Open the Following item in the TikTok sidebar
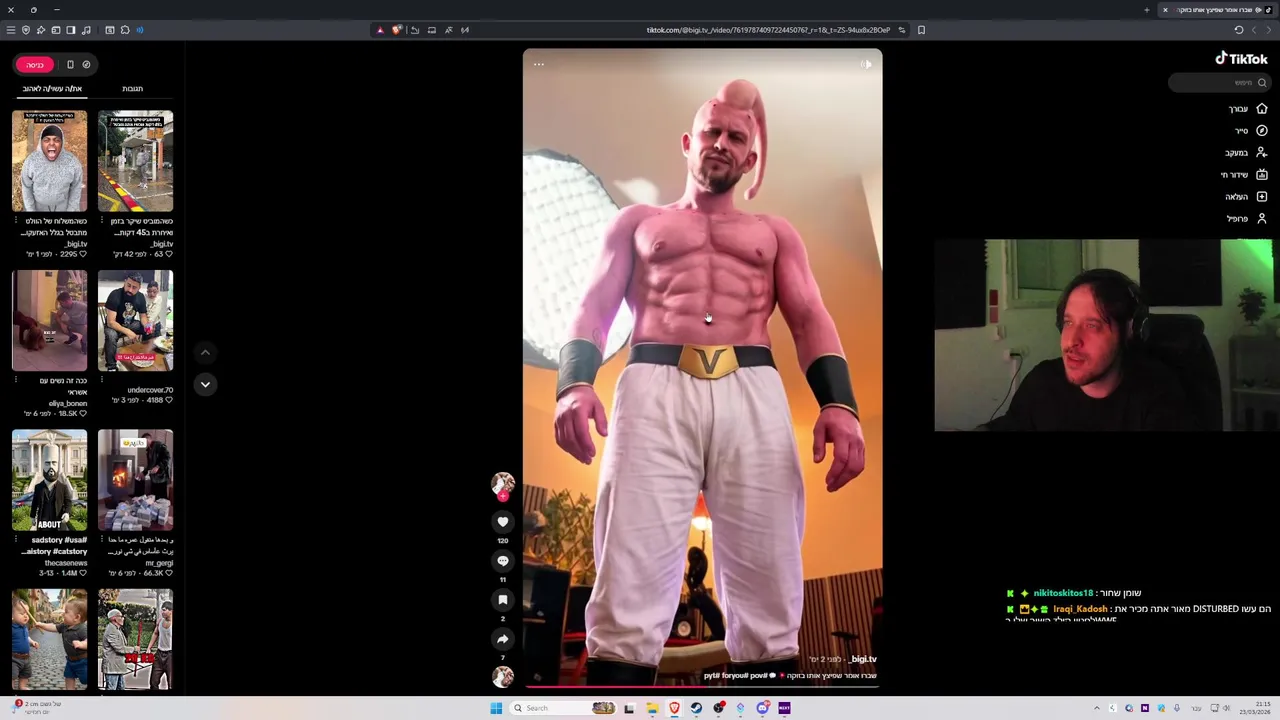The image size is (1280, 720). pyautogui.click(x=1246, y=152)
